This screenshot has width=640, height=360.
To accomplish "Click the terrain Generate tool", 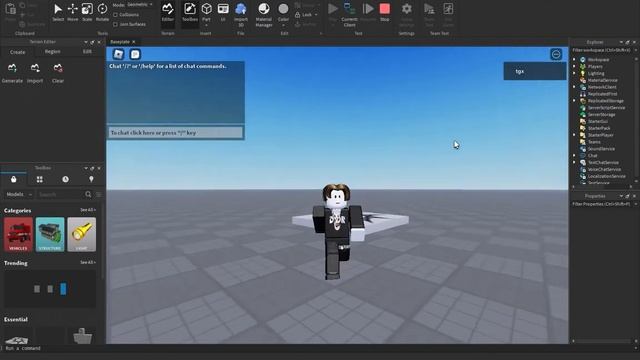I will pos(12,73).
